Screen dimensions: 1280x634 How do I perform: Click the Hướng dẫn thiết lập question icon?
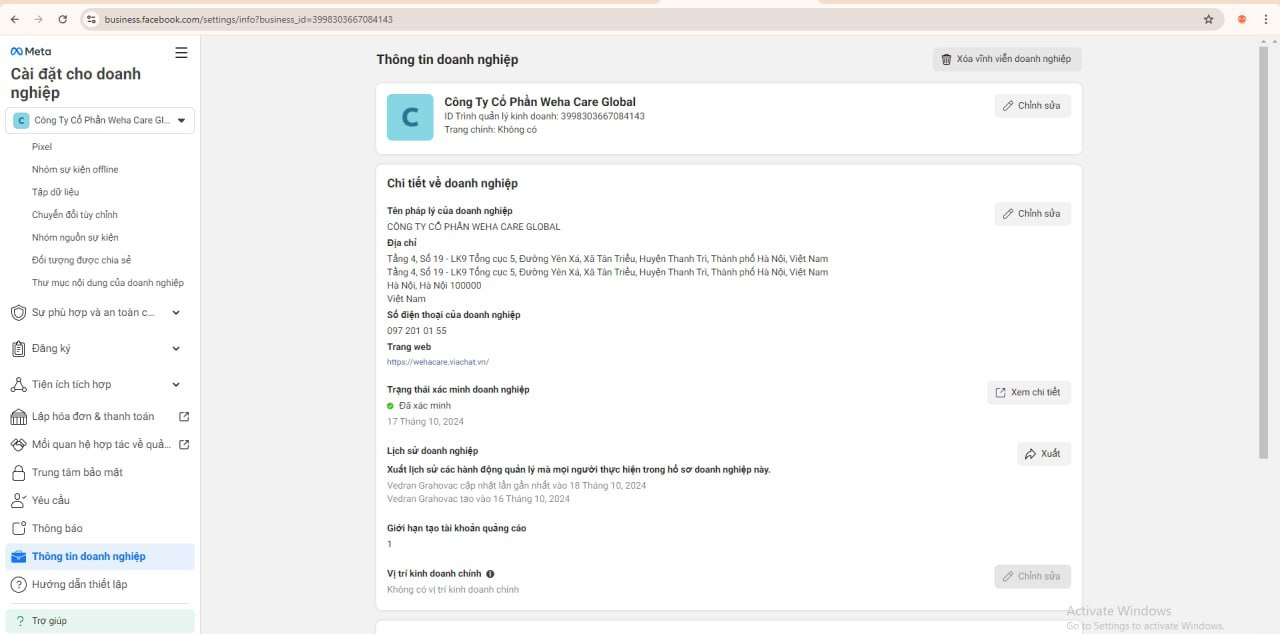pyautogui.click(x=18, y=585)
